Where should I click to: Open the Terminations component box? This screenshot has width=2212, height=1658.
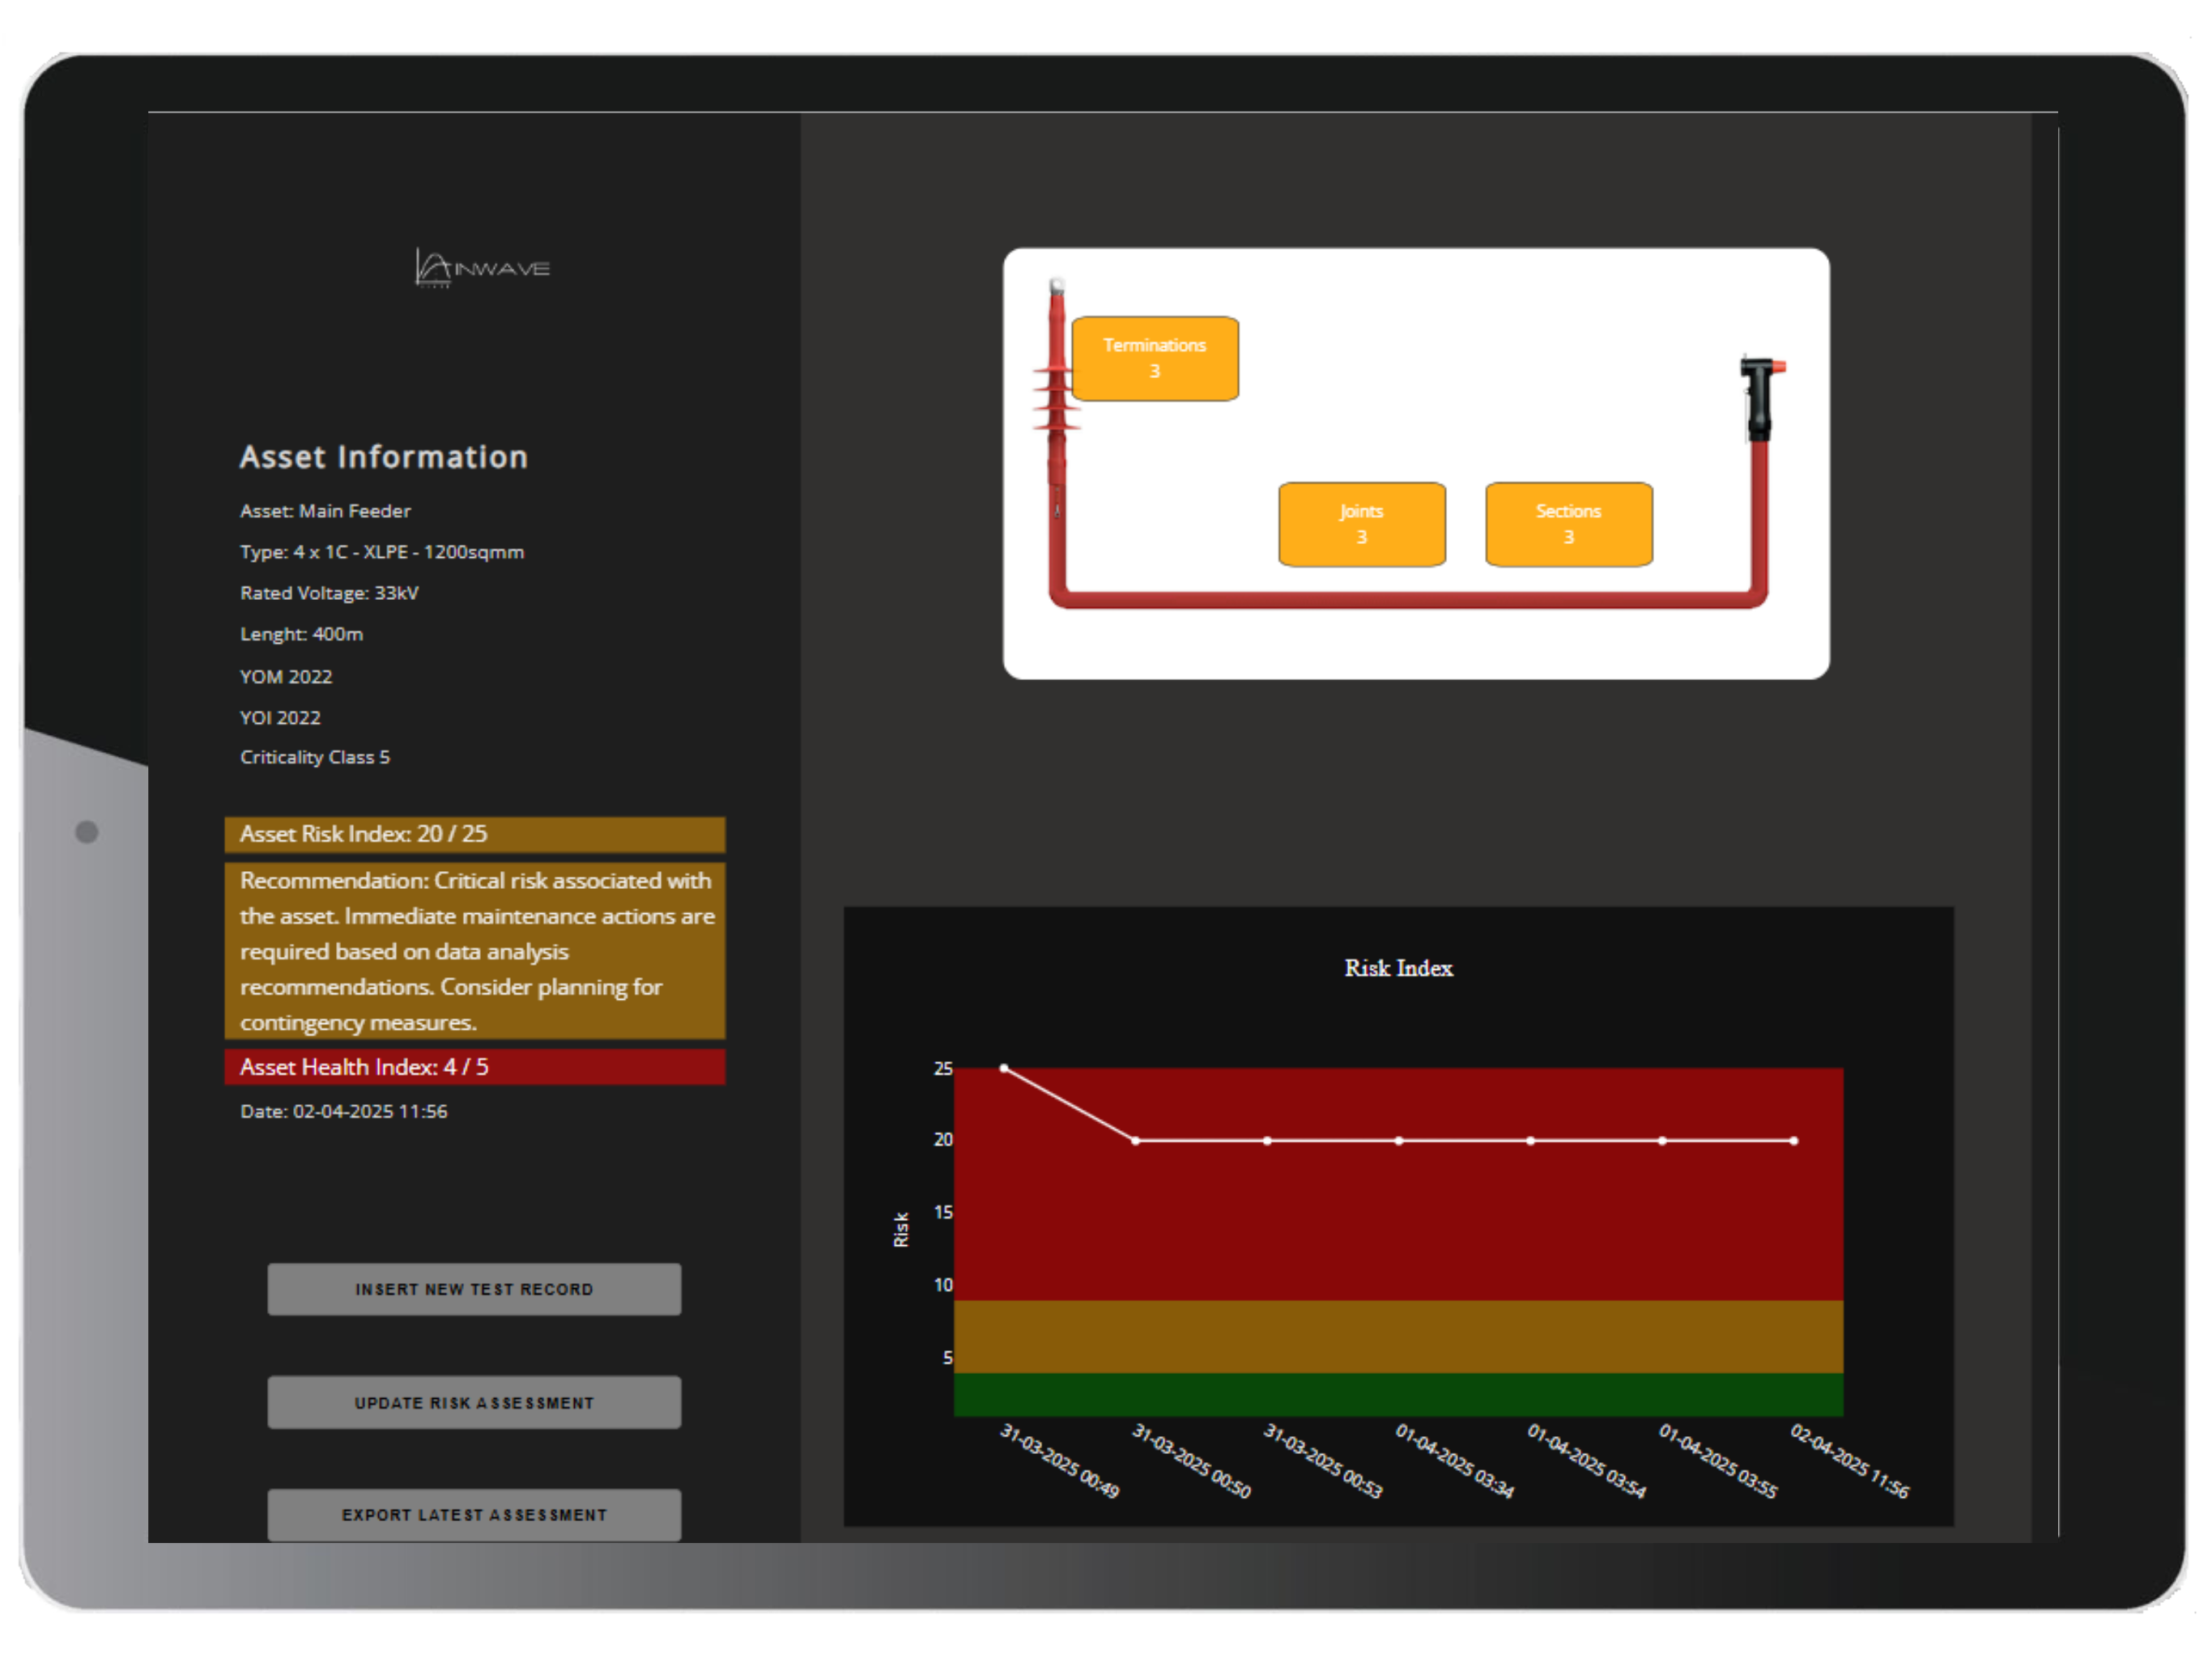coord(1155,359)
